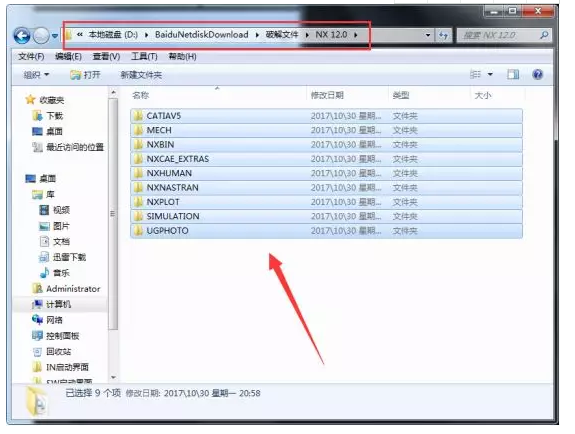The image size is (575, 434).
Task: Open the view options dropdown arrow
Action: (x=490, y=74)
